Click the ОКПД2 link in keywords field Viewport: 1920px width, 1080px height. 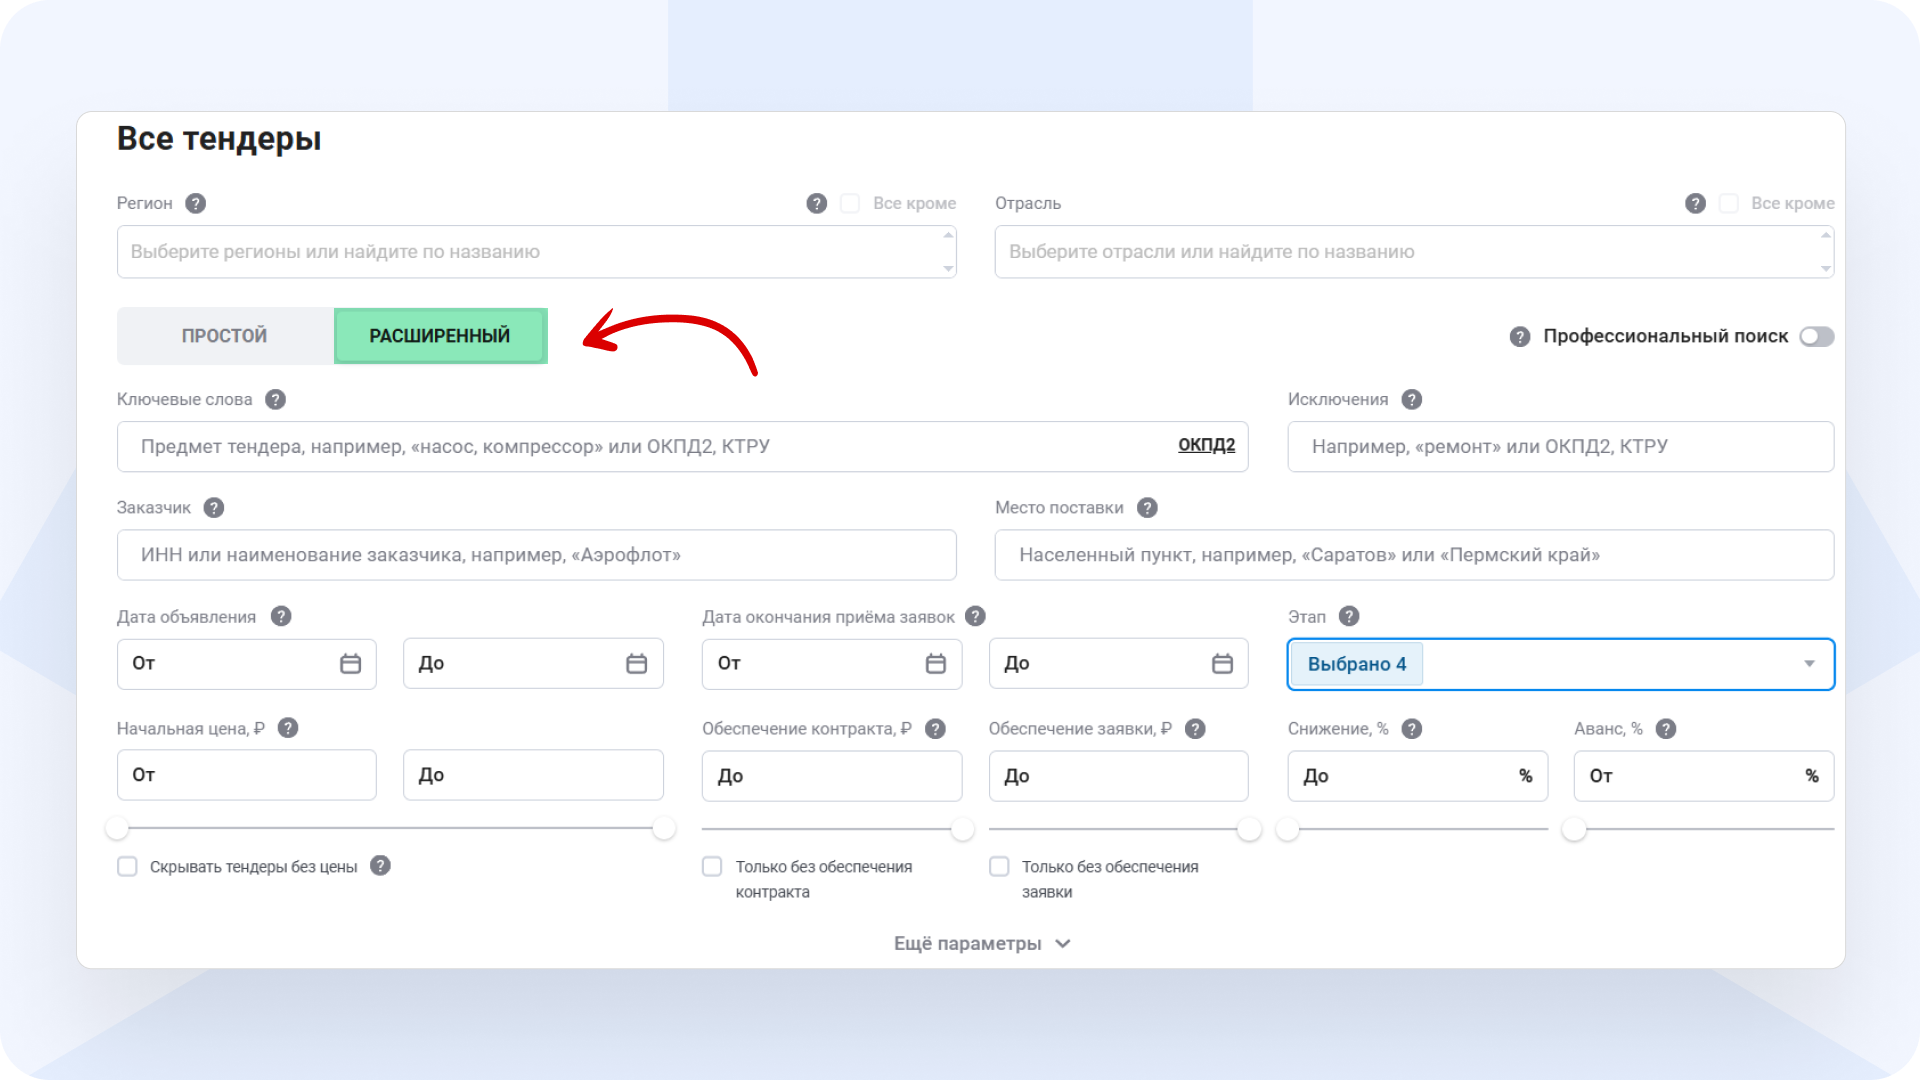pos(1206,445)
